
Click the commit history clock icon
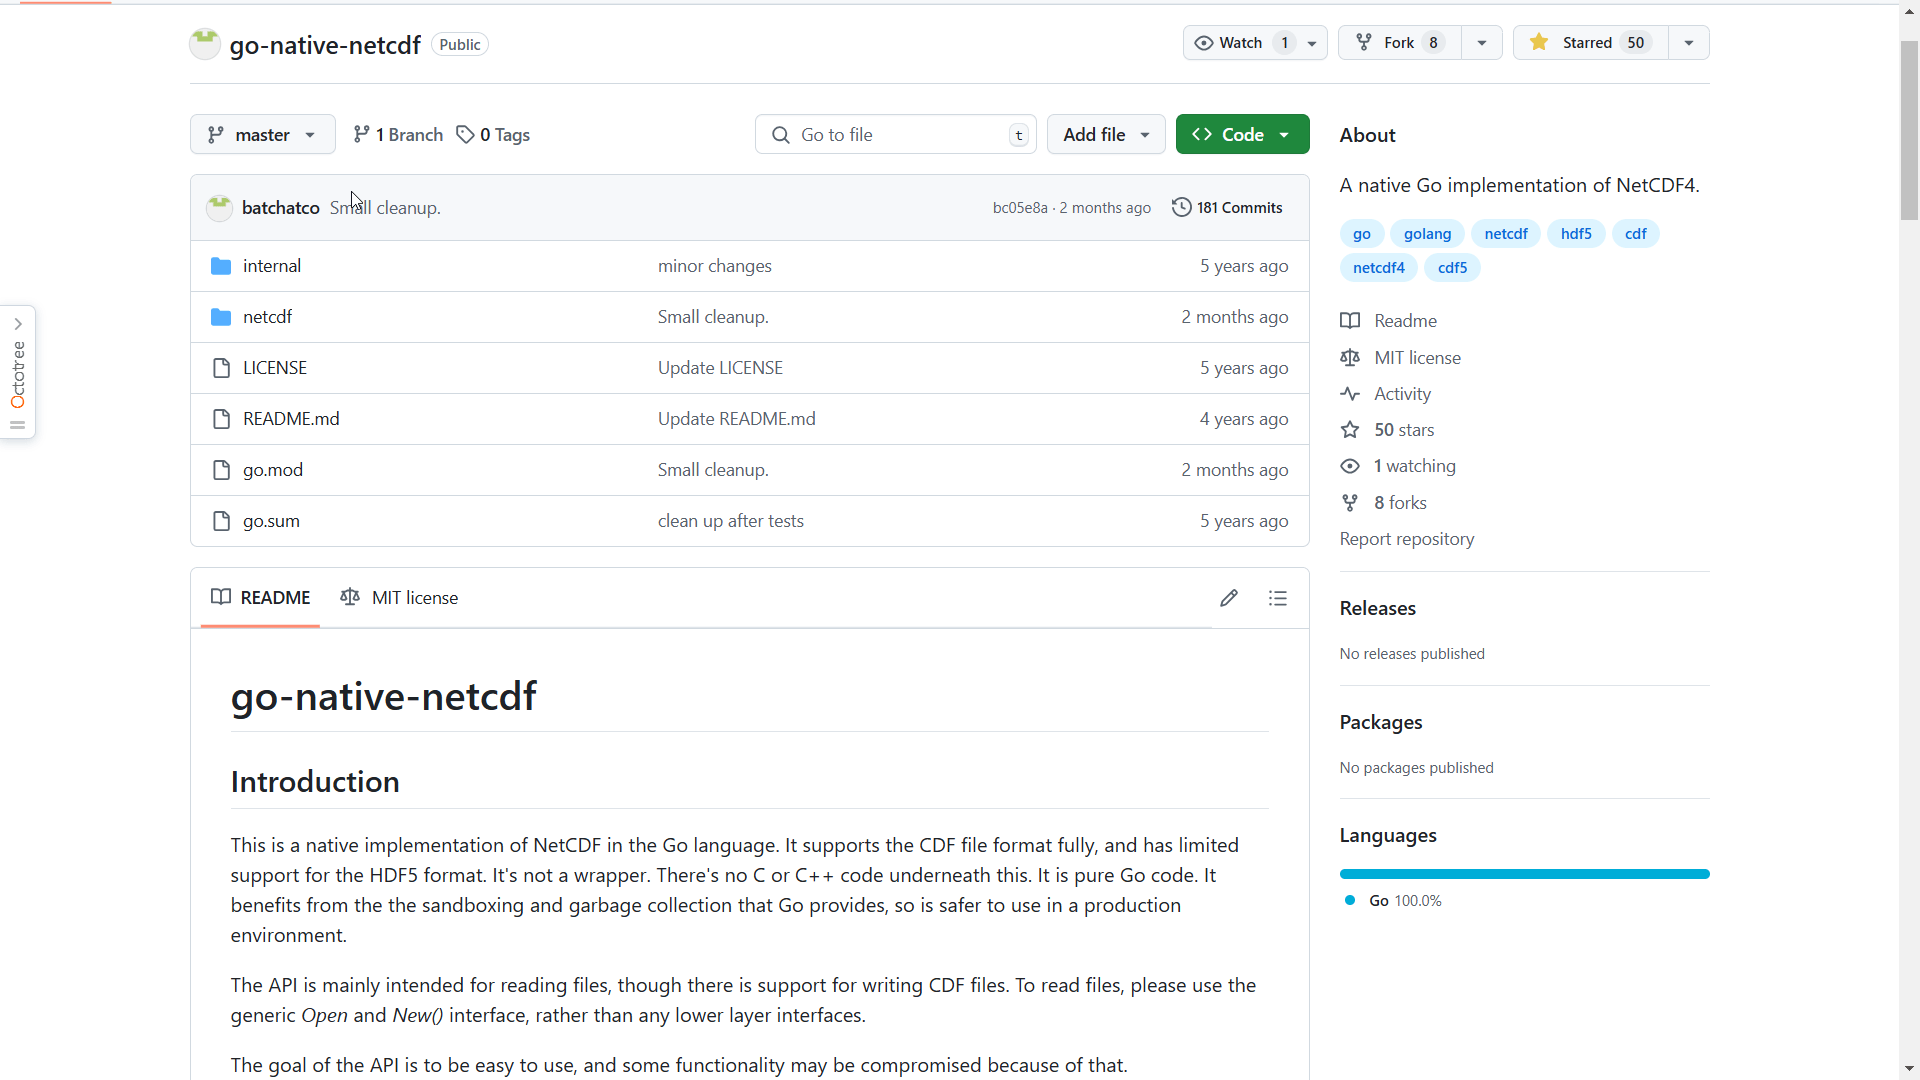[1181, 207]
